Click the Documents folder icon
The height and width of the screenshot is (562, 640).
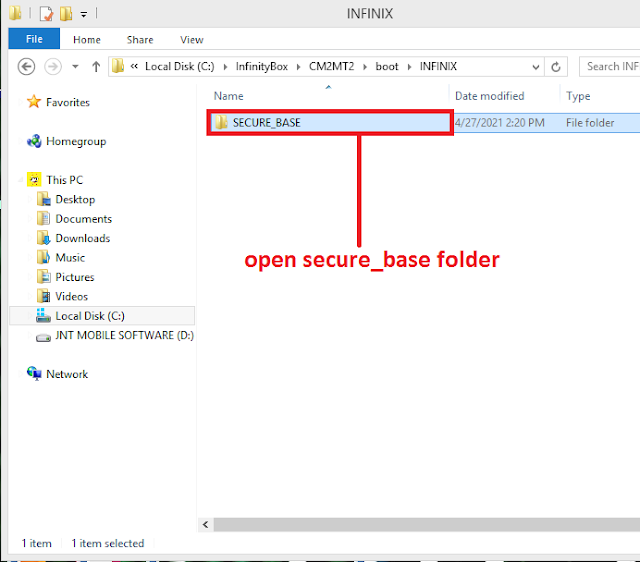(43, 219)
